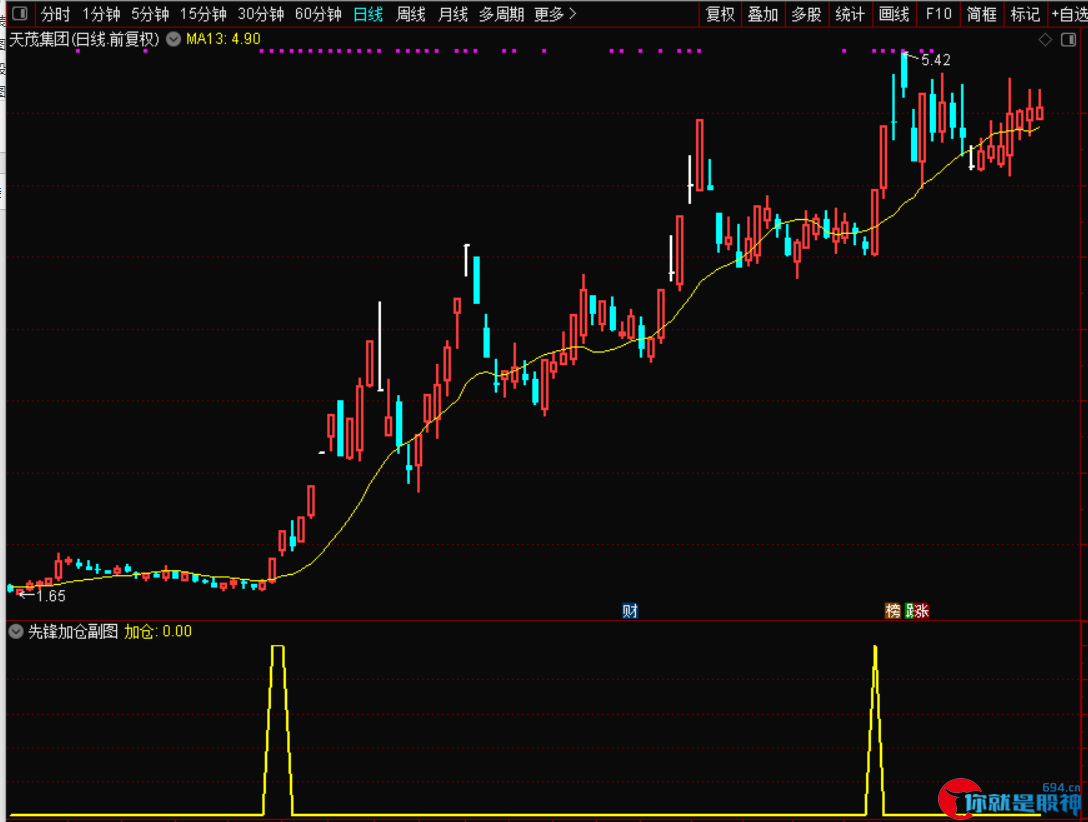
Task: Switch to 30分钟 chart period
Action: tap(261, 14)
